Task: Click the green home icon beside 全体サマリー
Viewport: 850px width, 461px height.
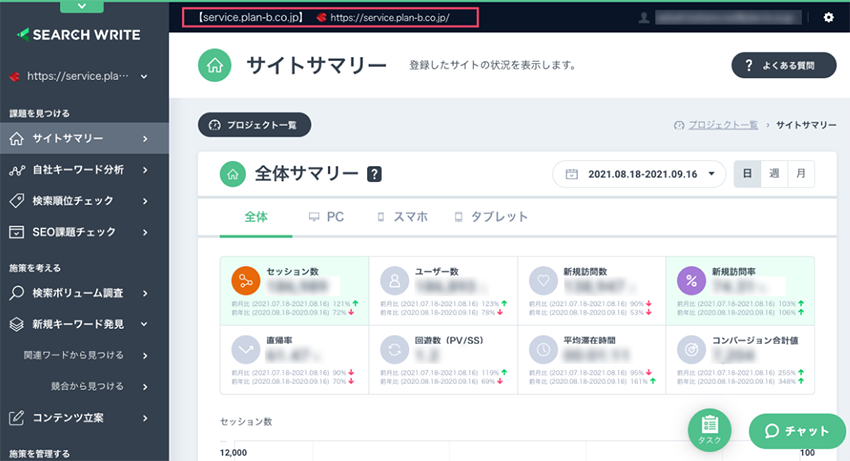Action: (233, 174)
